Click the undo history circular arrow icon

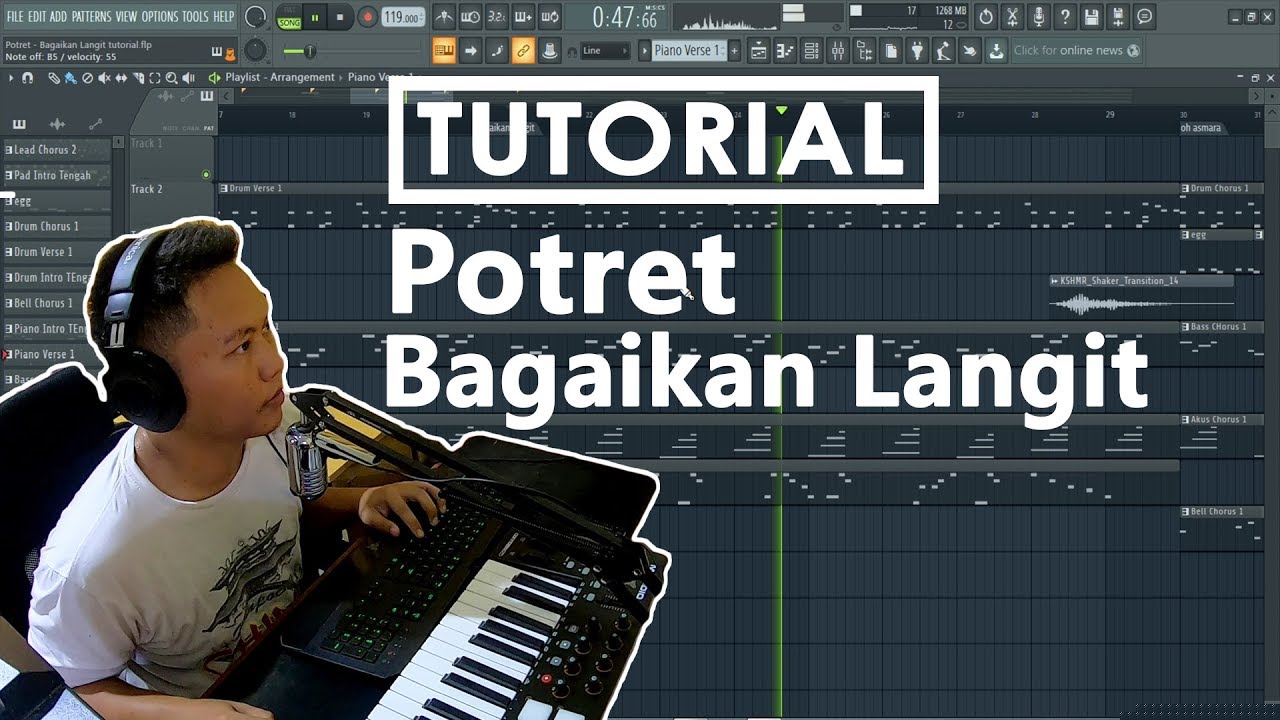point(986,17)
